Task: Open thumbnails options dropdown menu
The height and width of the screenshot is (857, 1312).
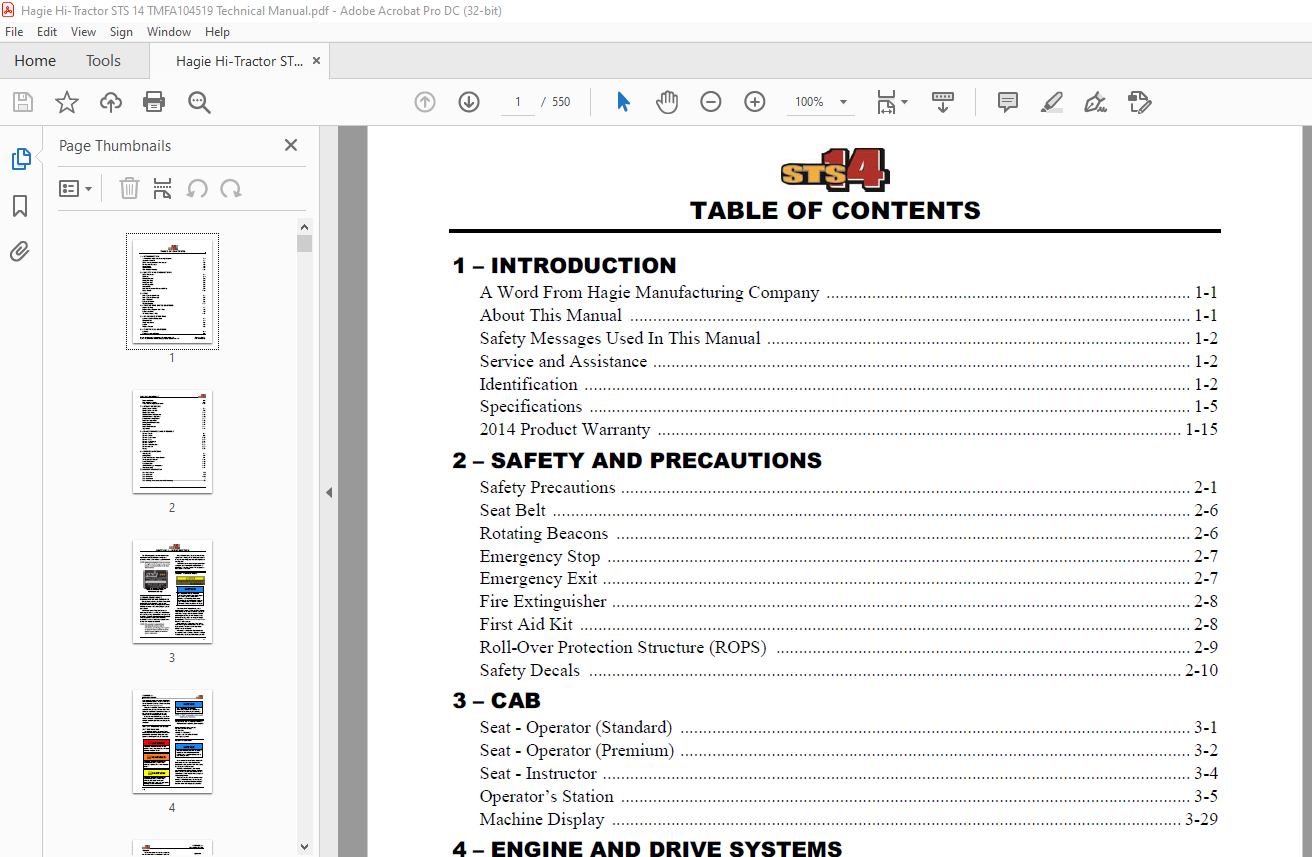Action: point(75,188)
